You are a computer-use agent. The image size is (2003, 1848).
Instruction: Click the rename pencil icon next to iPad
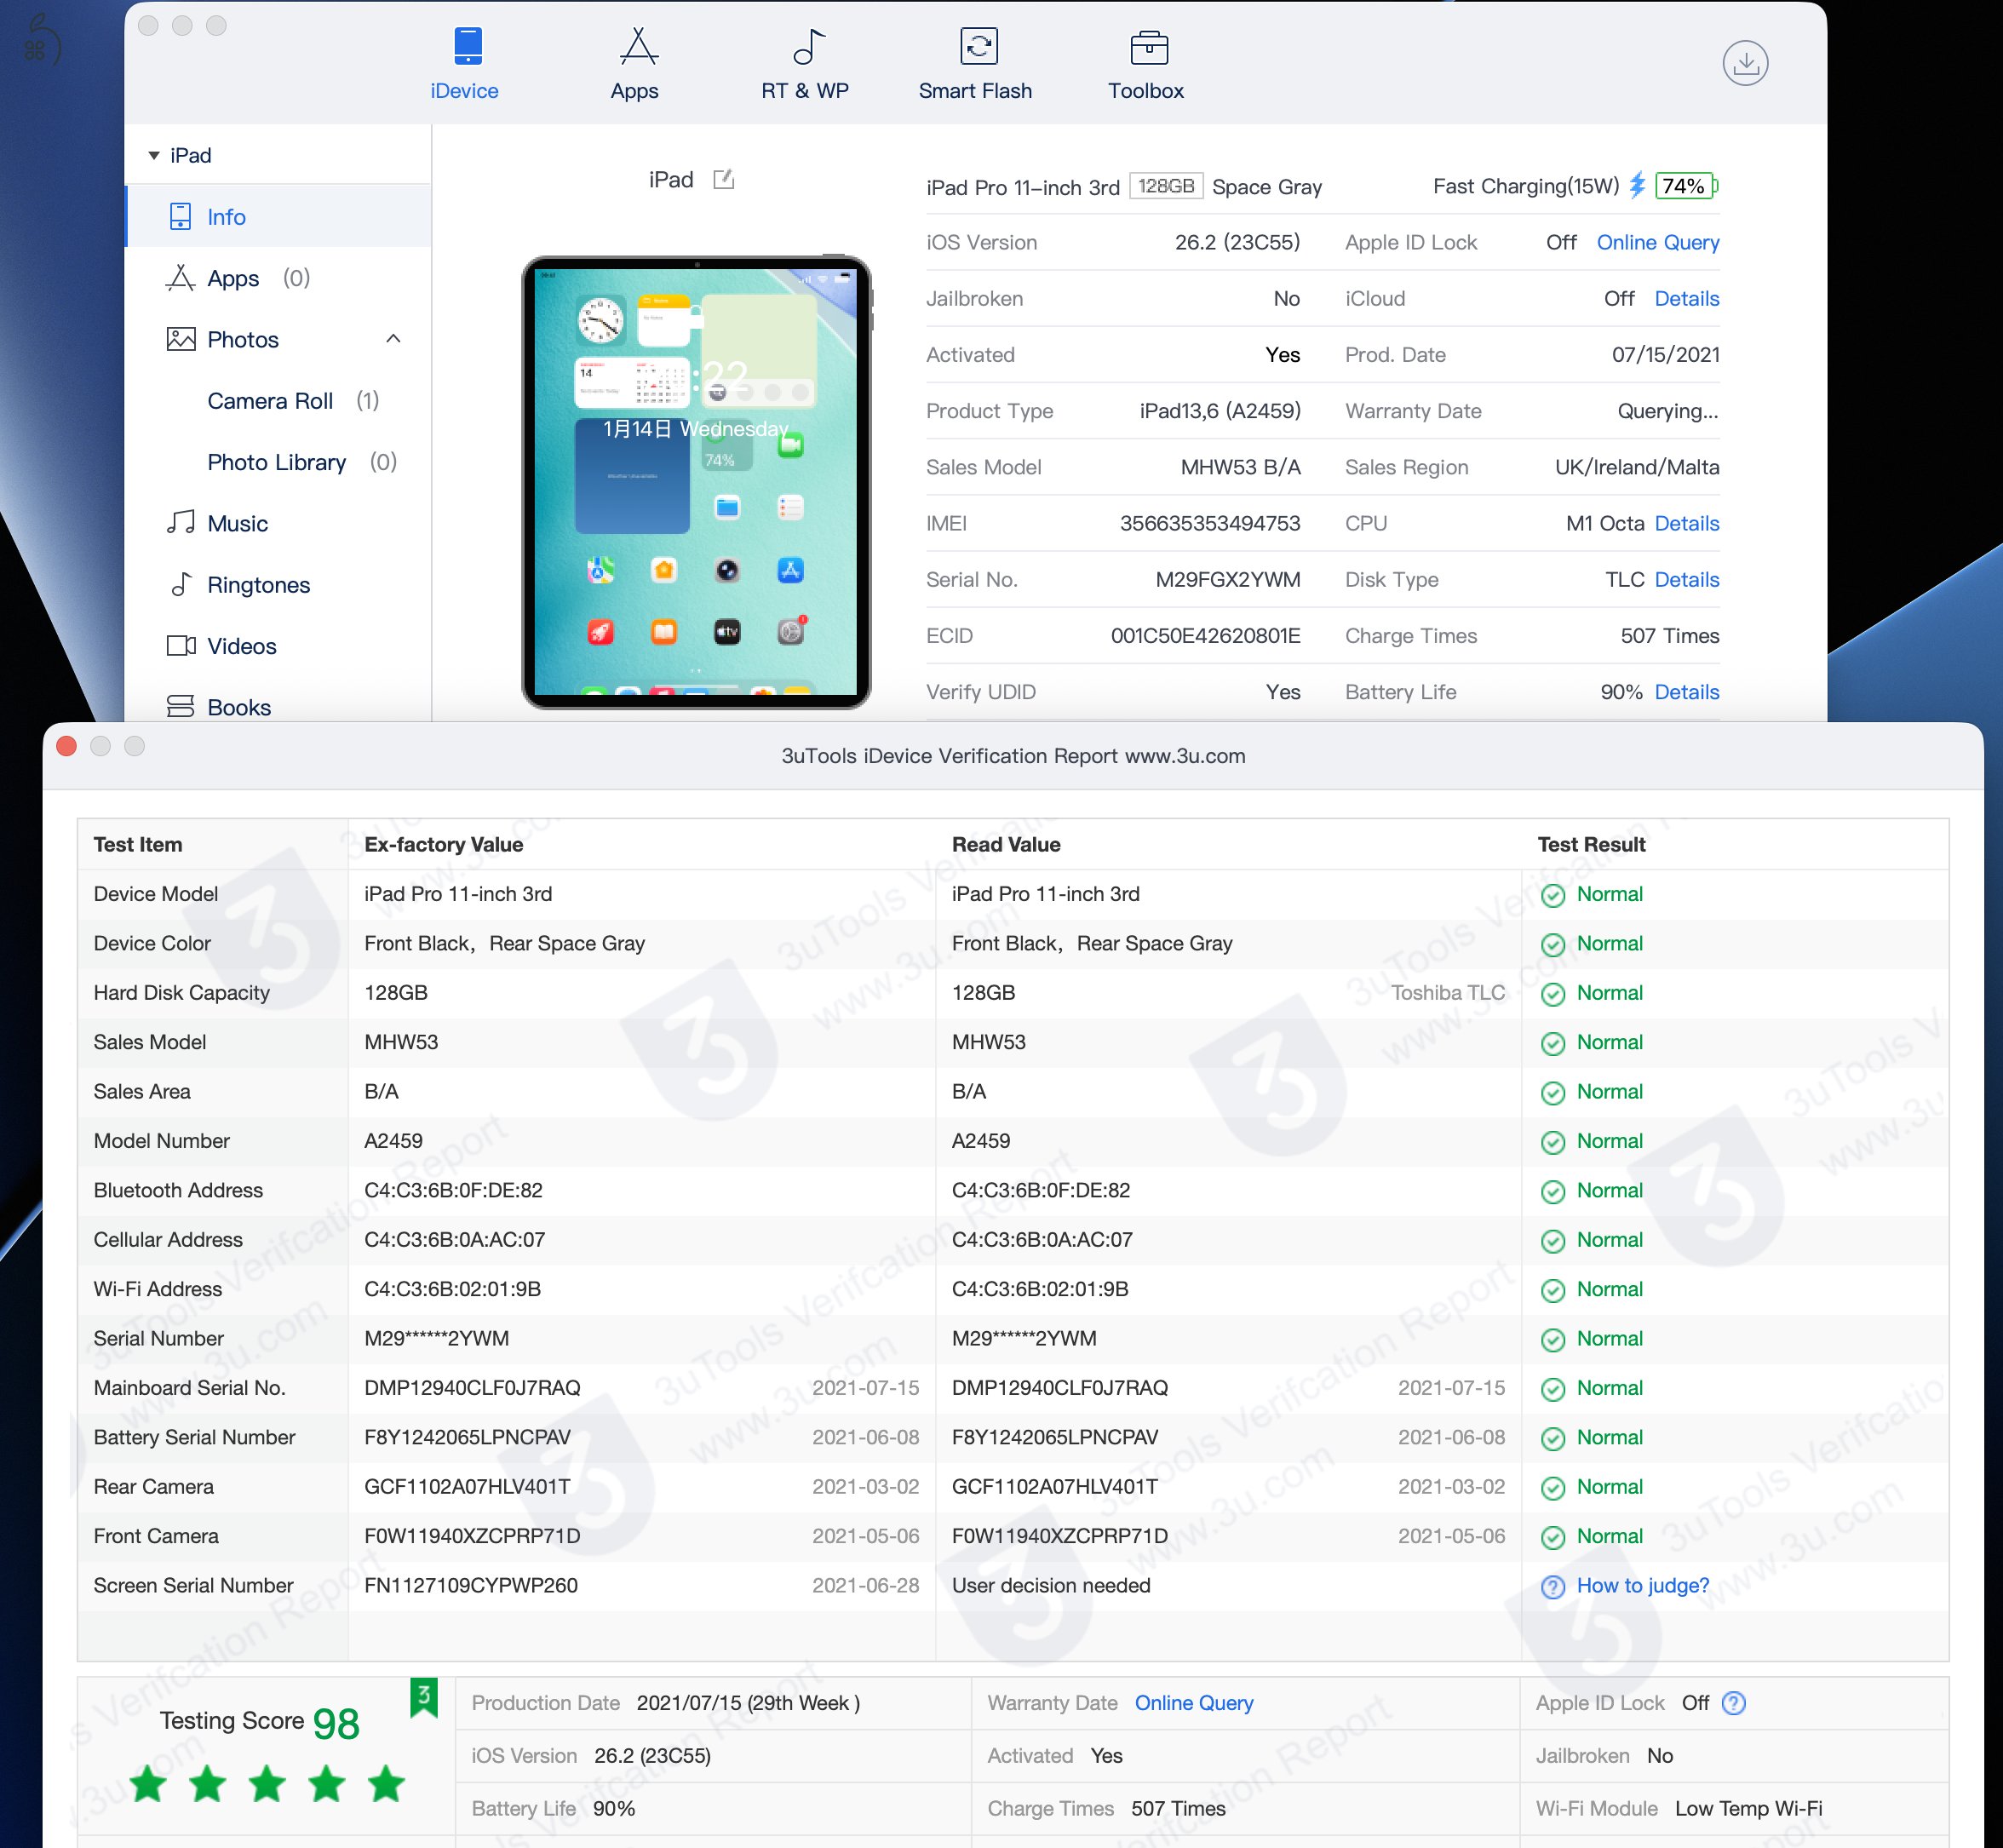tap(723, 179)
